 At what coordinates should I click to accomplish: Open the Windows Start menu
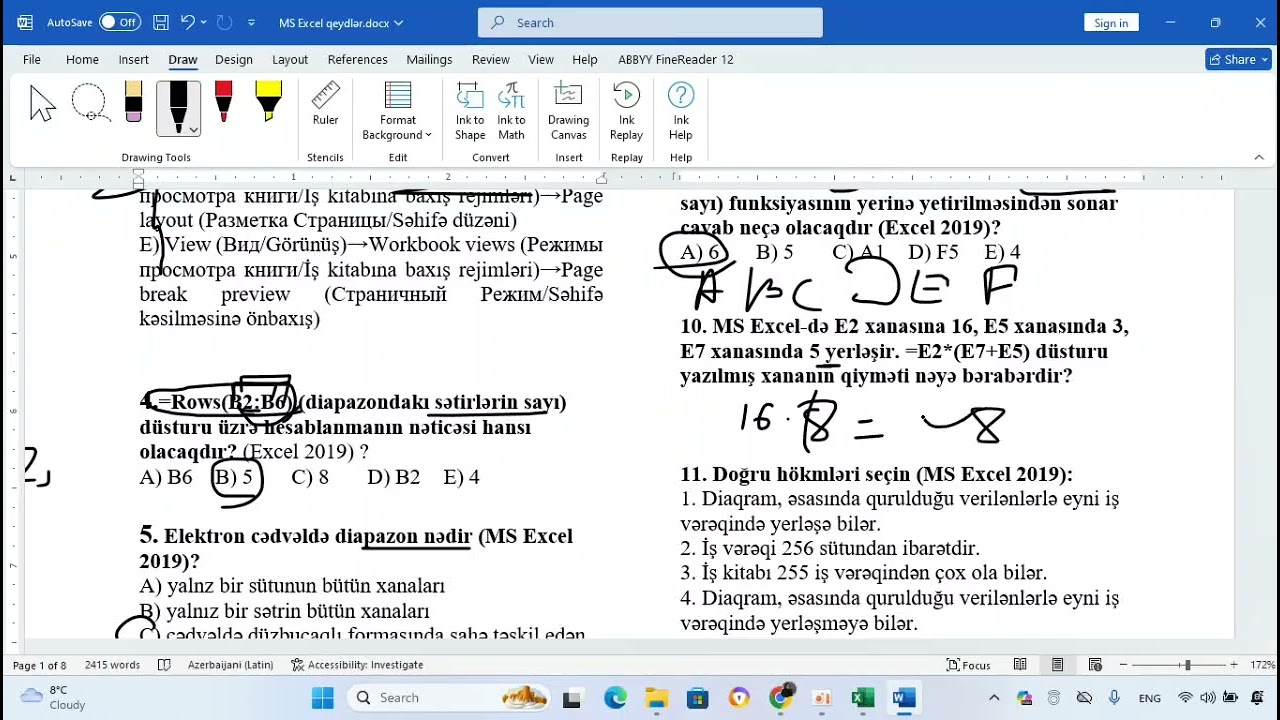(322, 697)
